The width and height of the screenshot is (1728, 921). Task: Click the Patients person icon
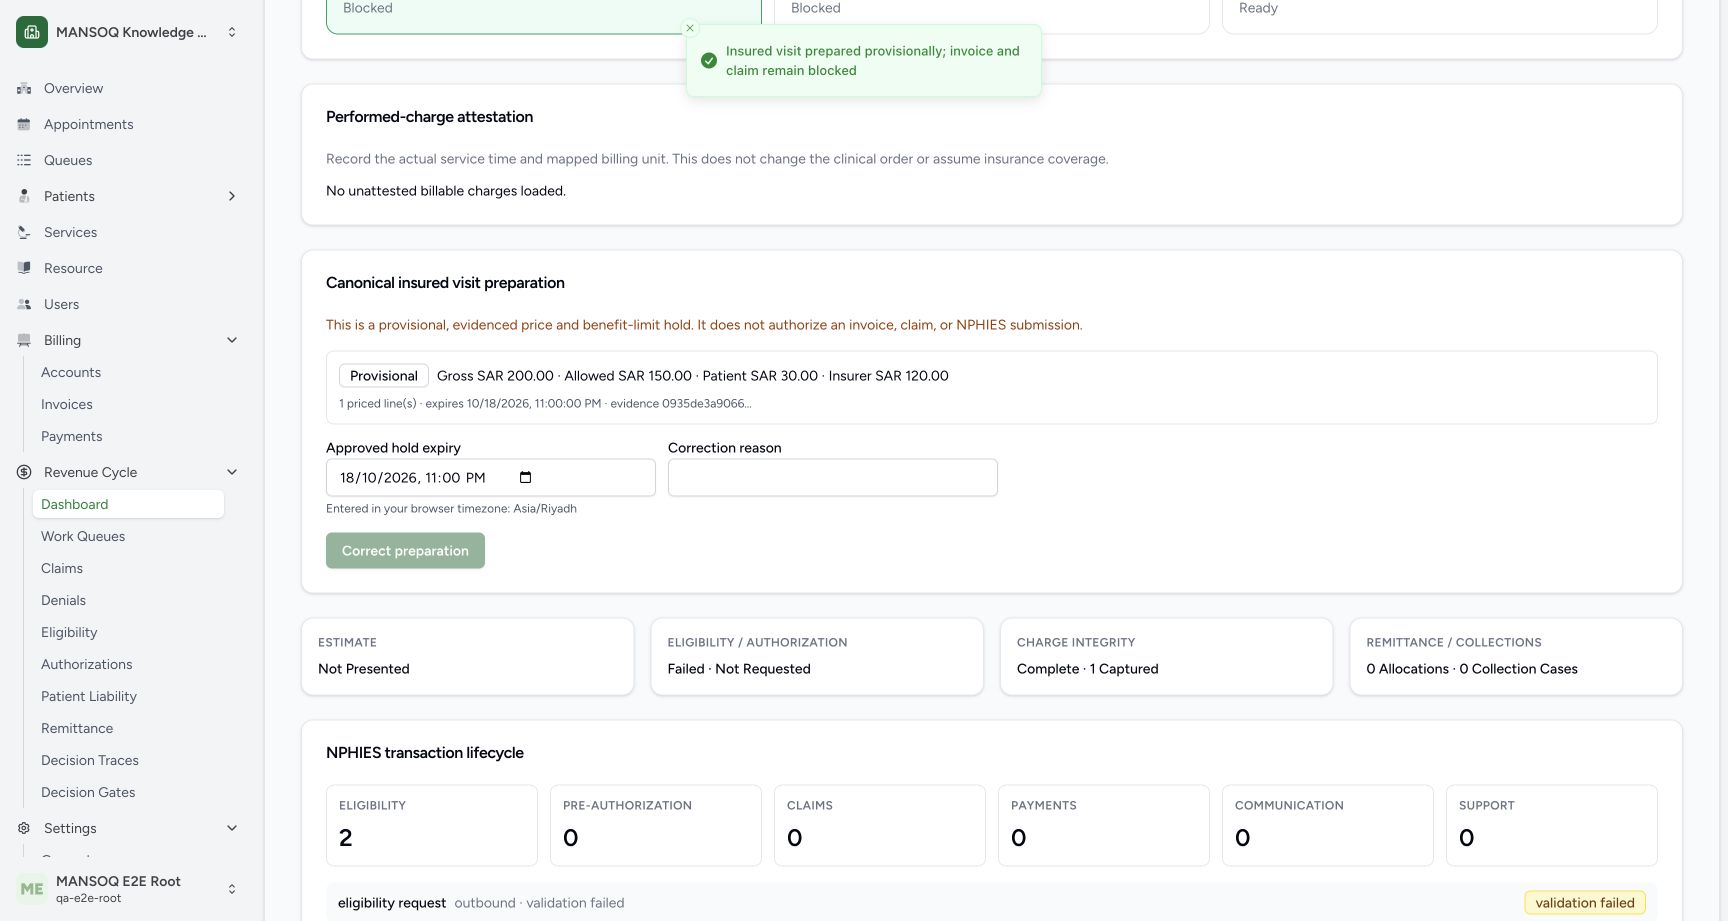[24, 196]
